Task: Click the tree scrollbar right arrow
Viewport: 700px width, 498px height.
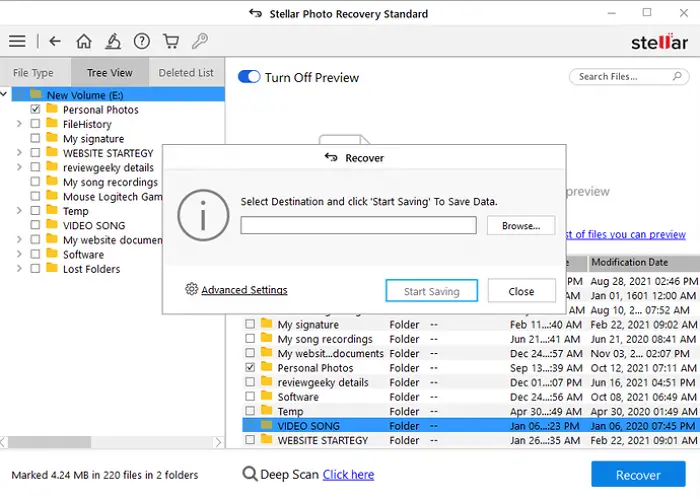Action: (218, 442)
